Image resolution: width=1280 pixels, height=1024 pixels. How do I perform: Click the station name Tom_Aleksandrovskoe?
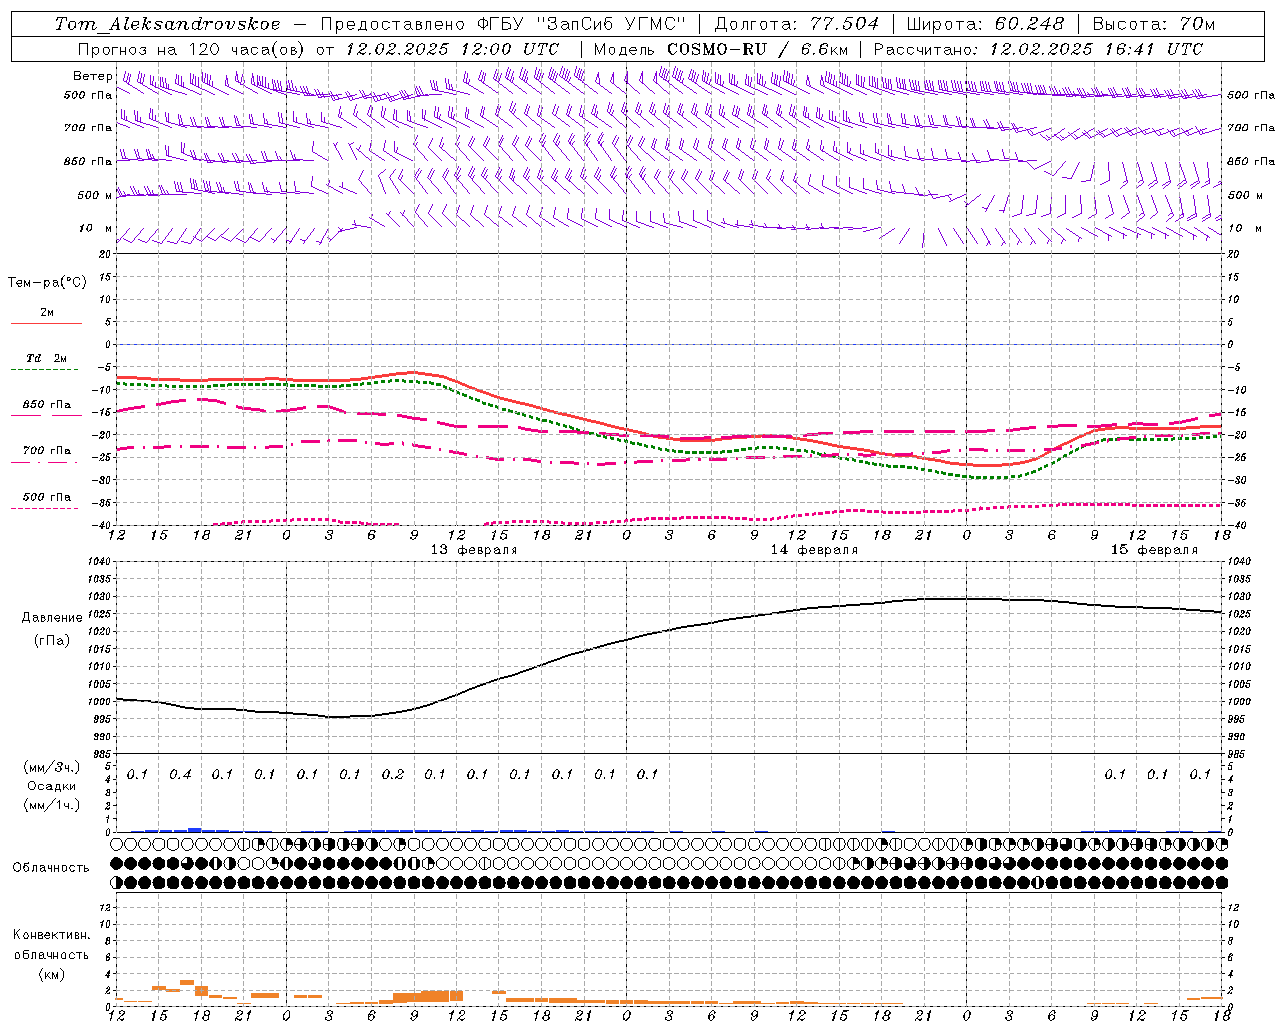(x=167, y=24)
